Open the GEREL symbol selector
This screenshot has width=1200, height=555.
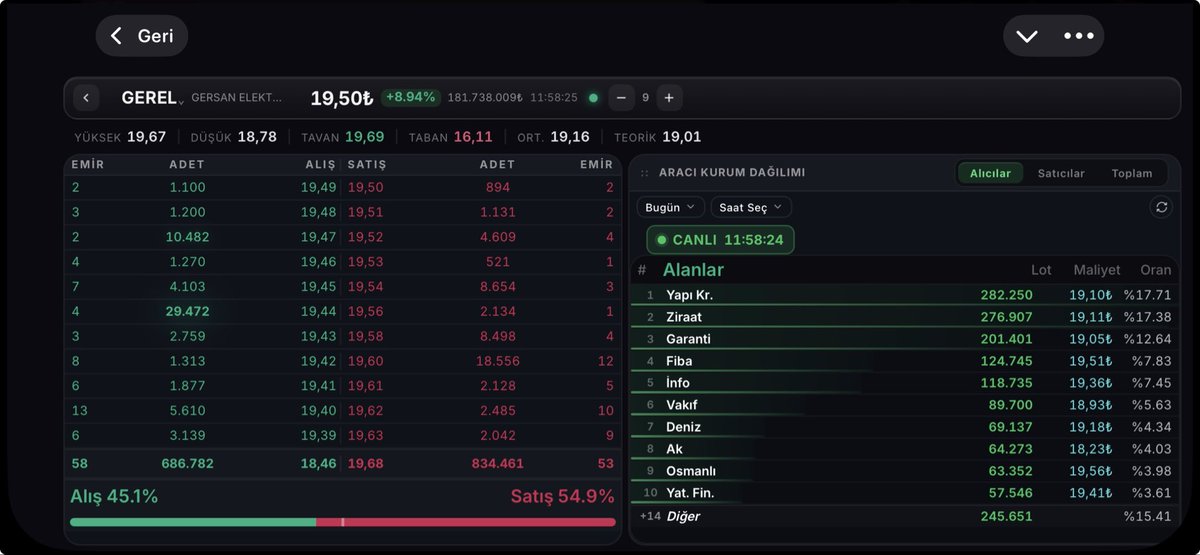coord(153,98)
